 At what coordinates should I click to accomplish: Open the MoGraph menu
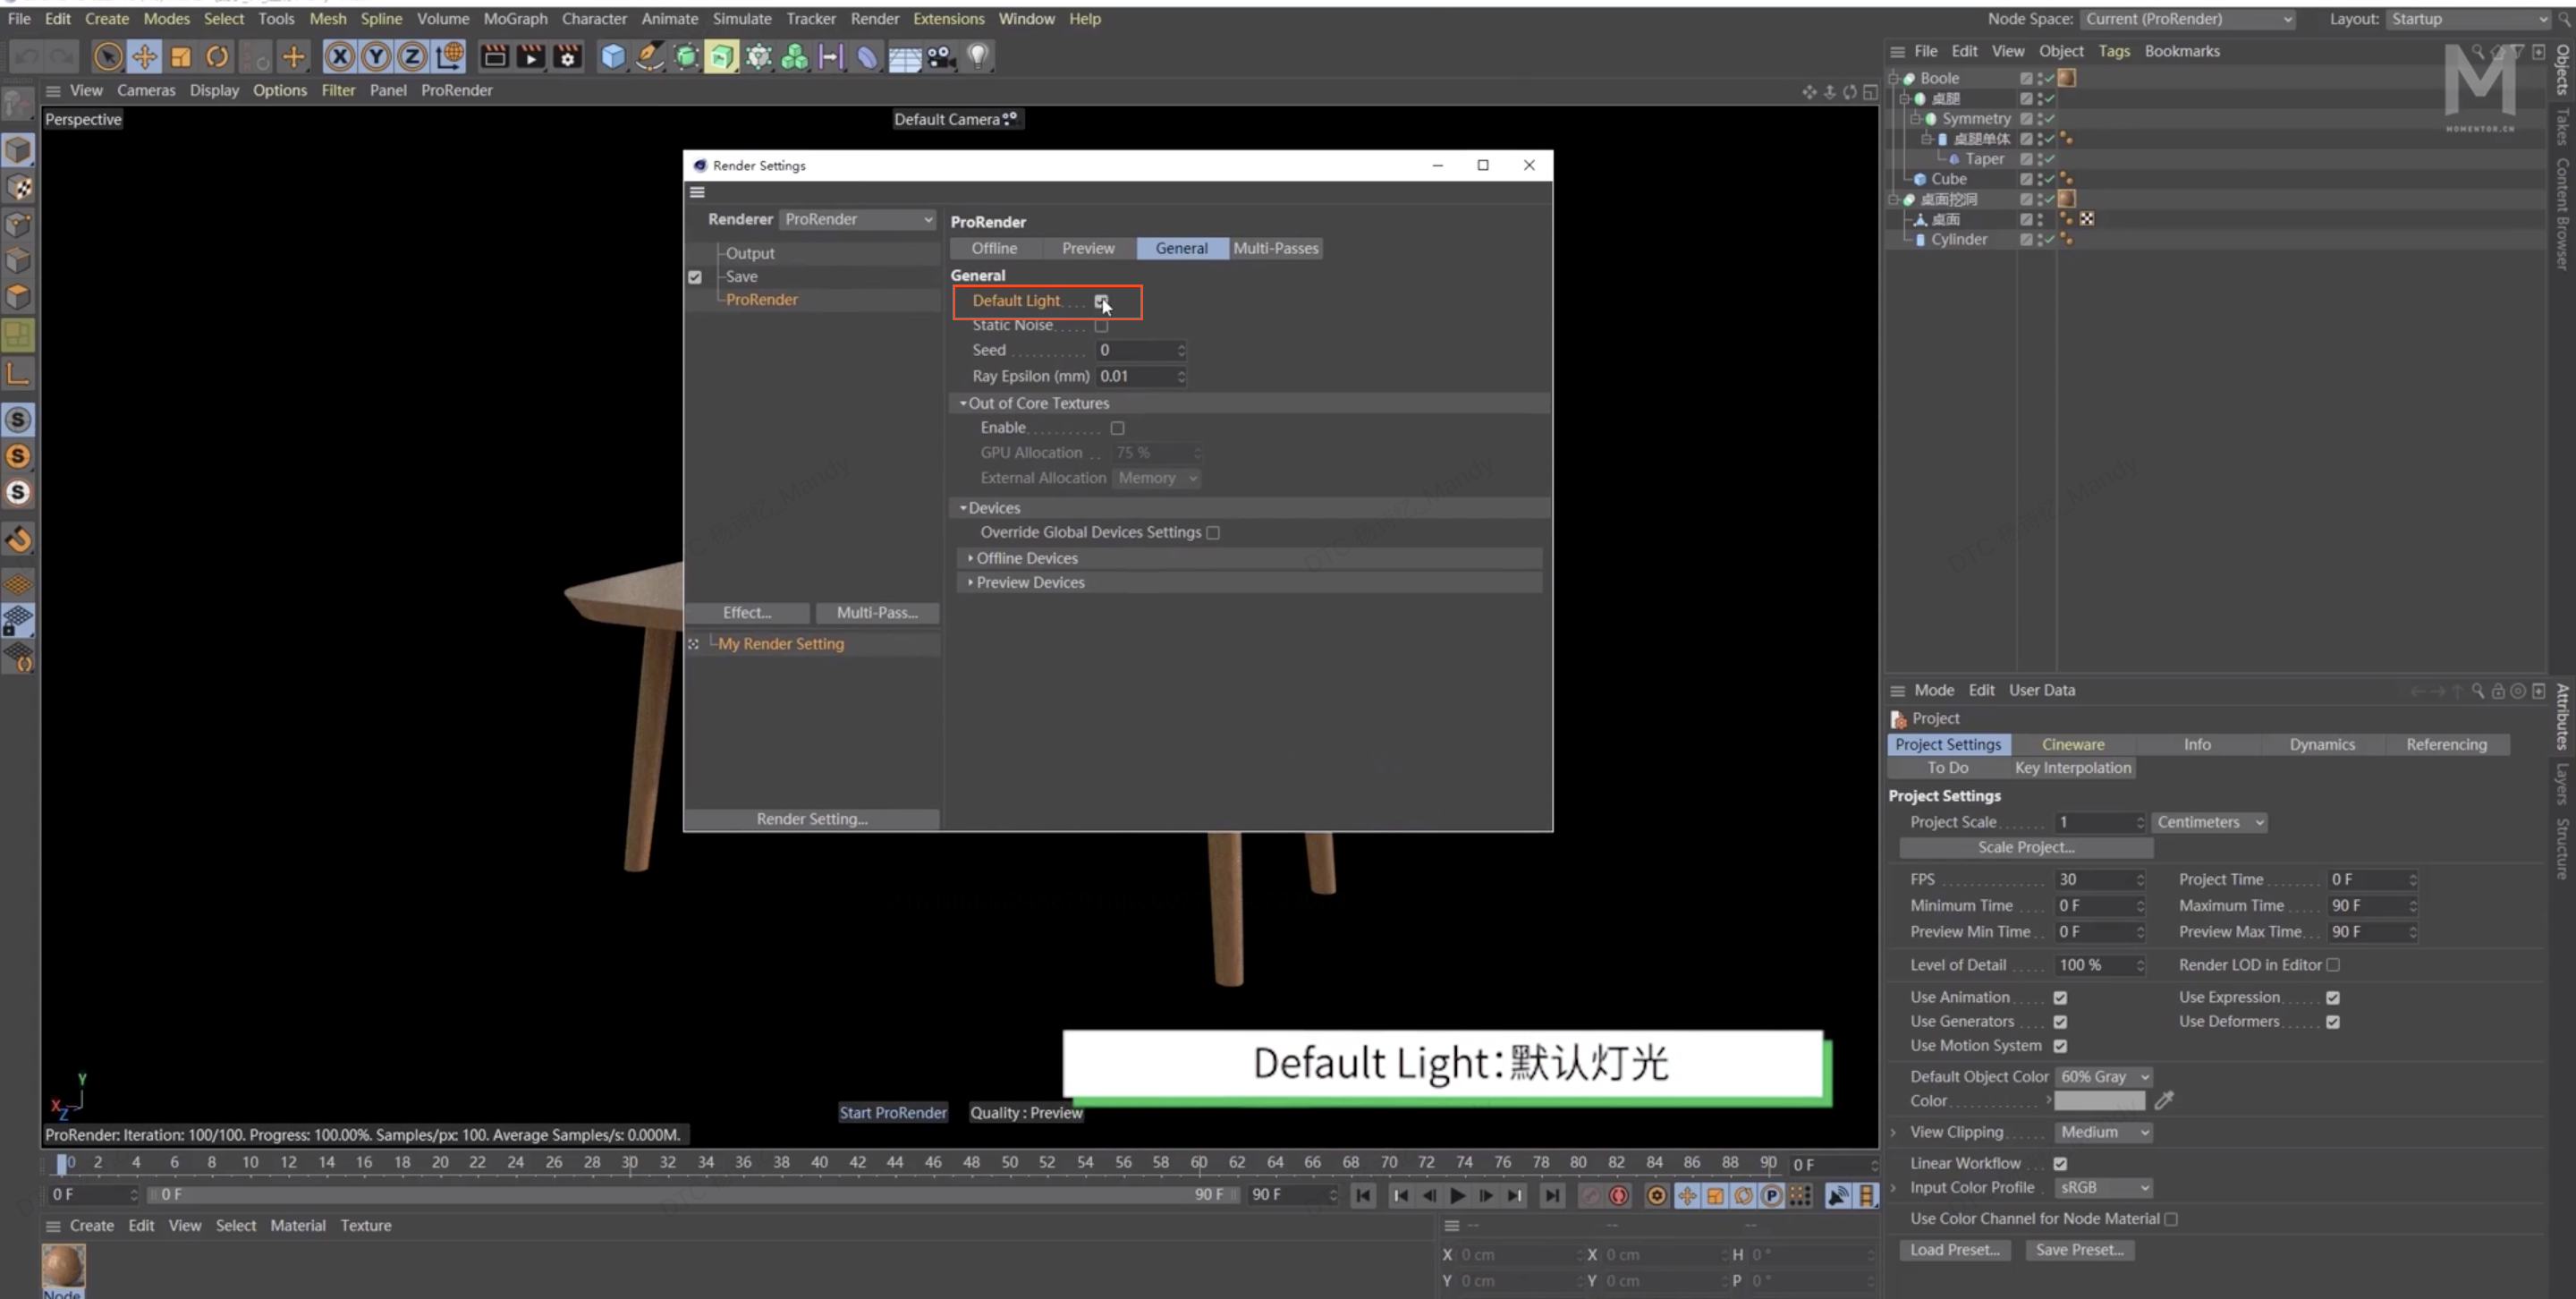tap(515, 18)
